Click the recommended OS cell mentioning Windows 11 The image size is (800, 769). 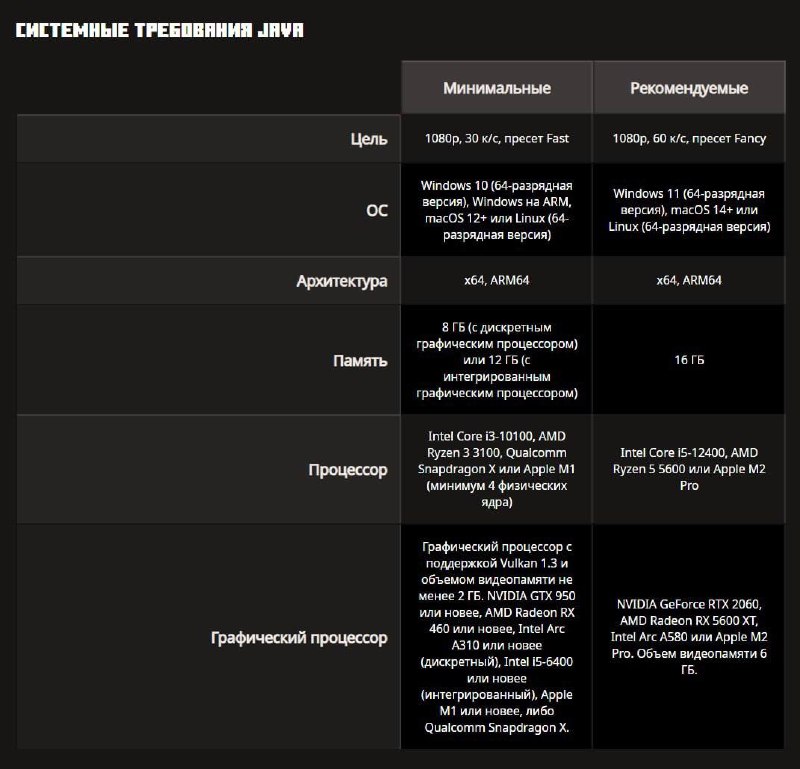[689, 210]
